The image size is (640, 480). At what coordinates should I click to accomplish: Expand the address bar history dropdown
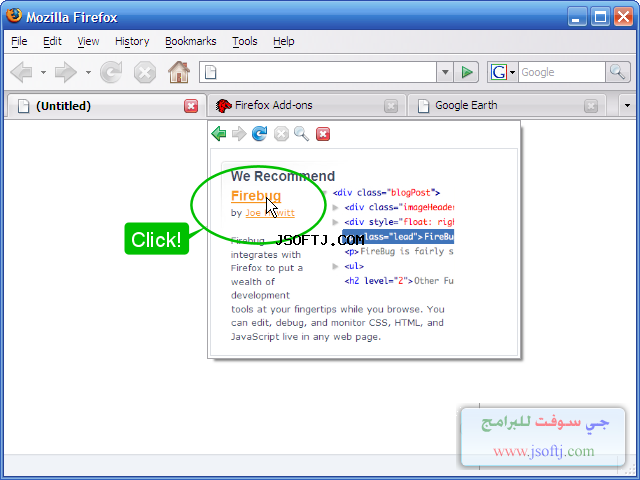[x=445, y=72]
